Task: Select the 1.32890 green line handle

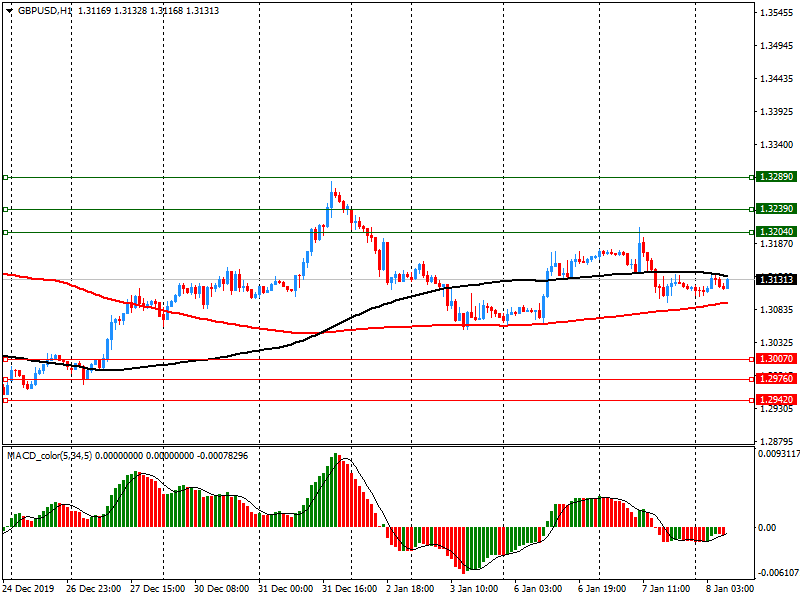Action: tap(6, 177)
